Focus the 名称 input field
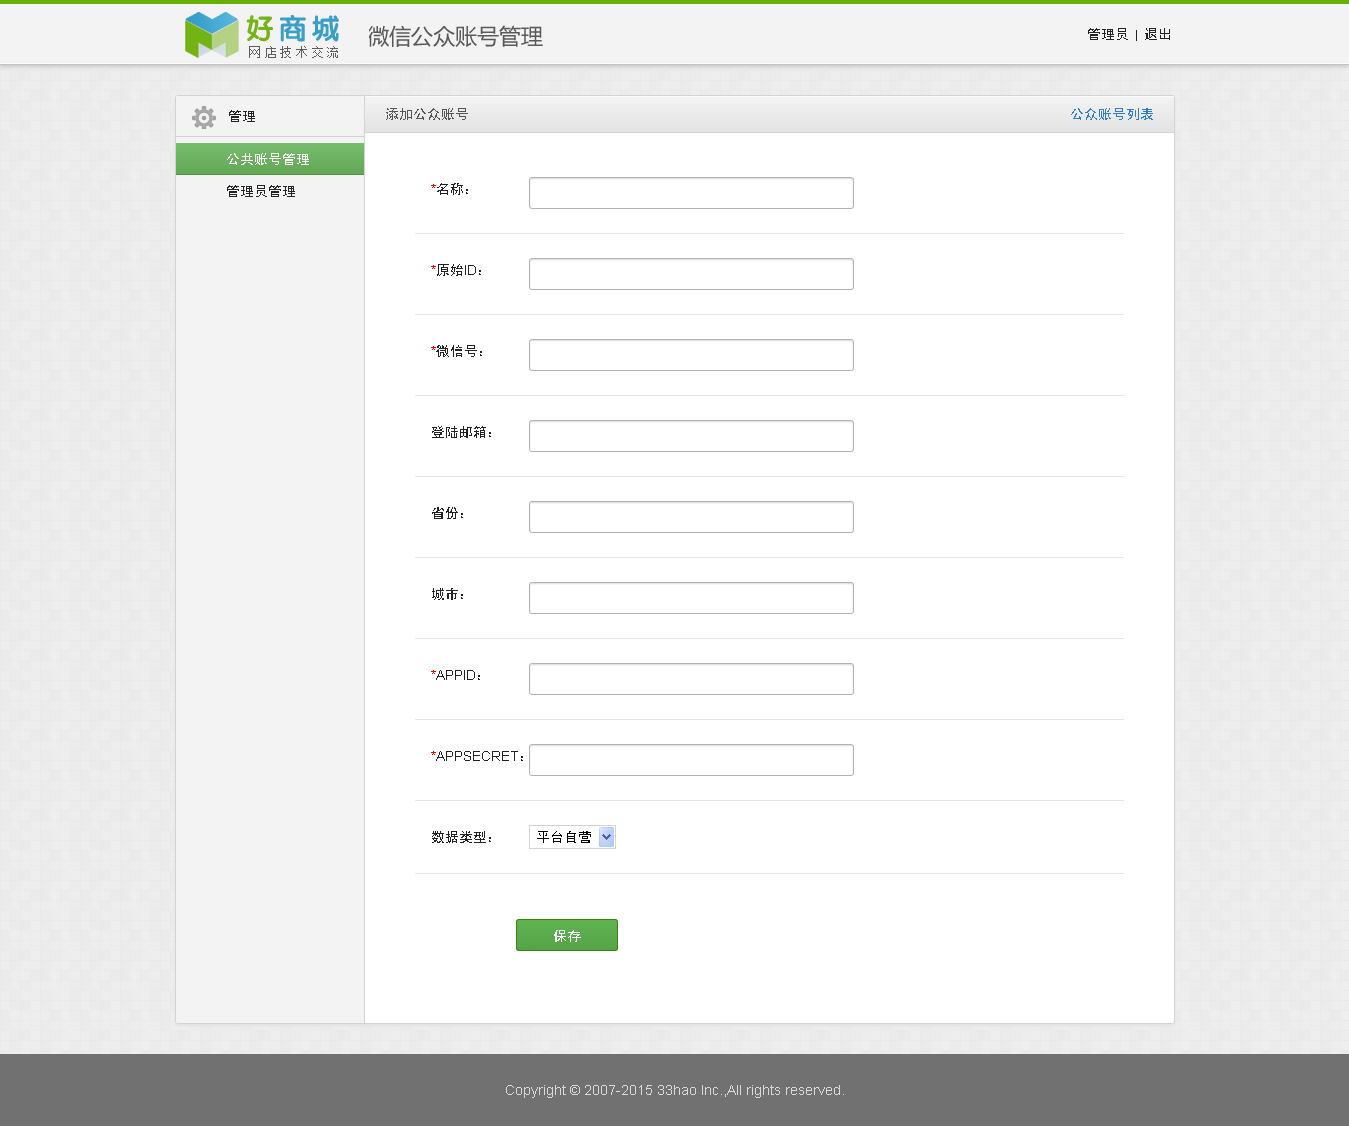Viewport: 1349px width, 1126px height. click(x=691, y=193)
